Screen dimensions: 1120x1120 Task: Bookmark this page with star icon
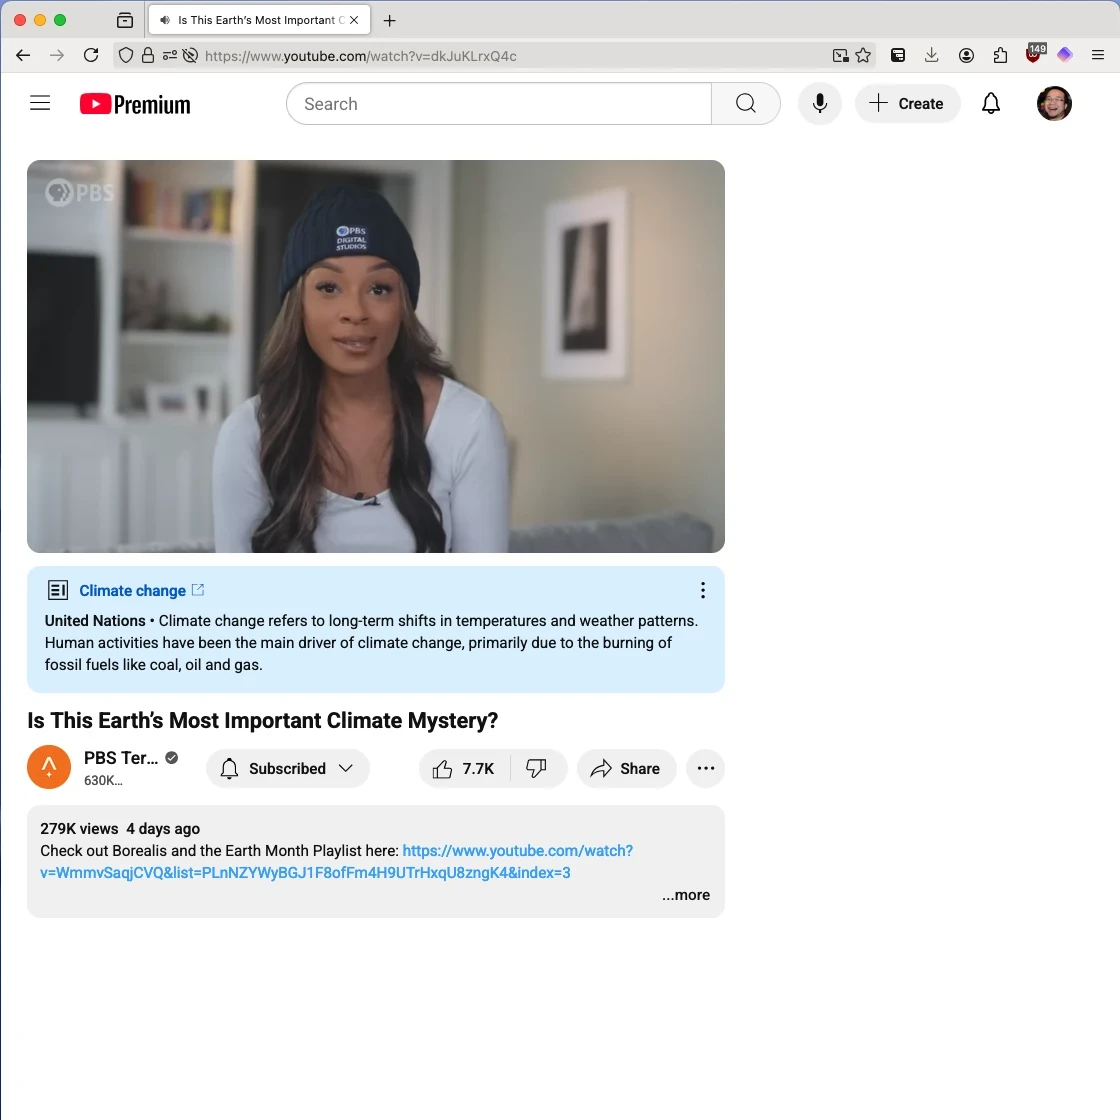click(x=863, y=56)
